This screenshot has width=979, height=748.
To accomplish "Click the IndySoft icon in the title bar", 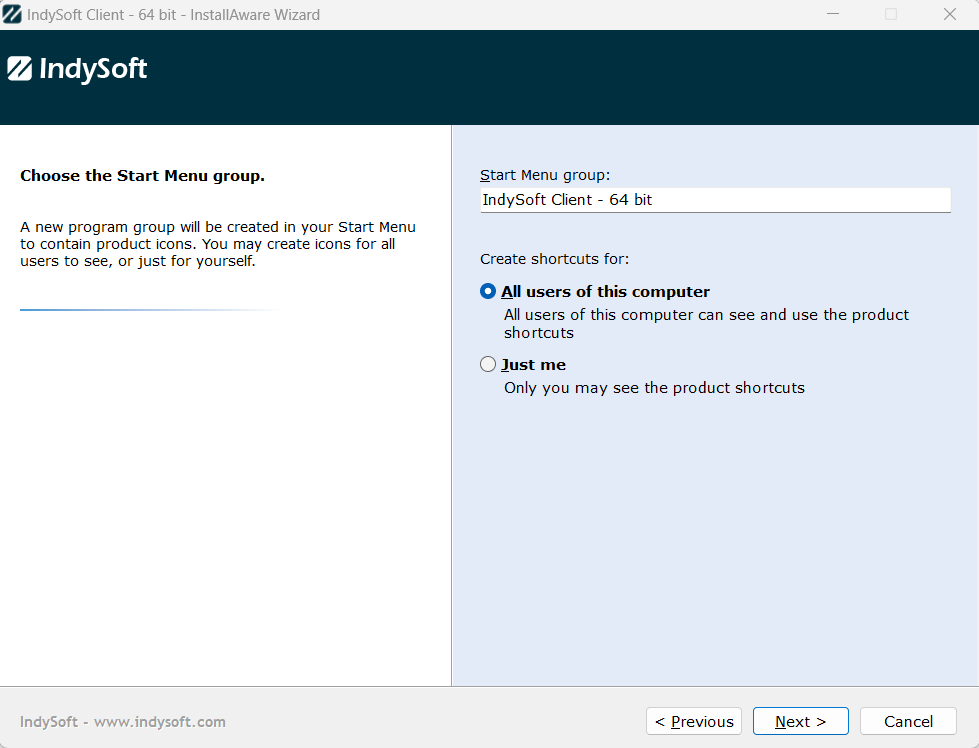I will 13,15.
